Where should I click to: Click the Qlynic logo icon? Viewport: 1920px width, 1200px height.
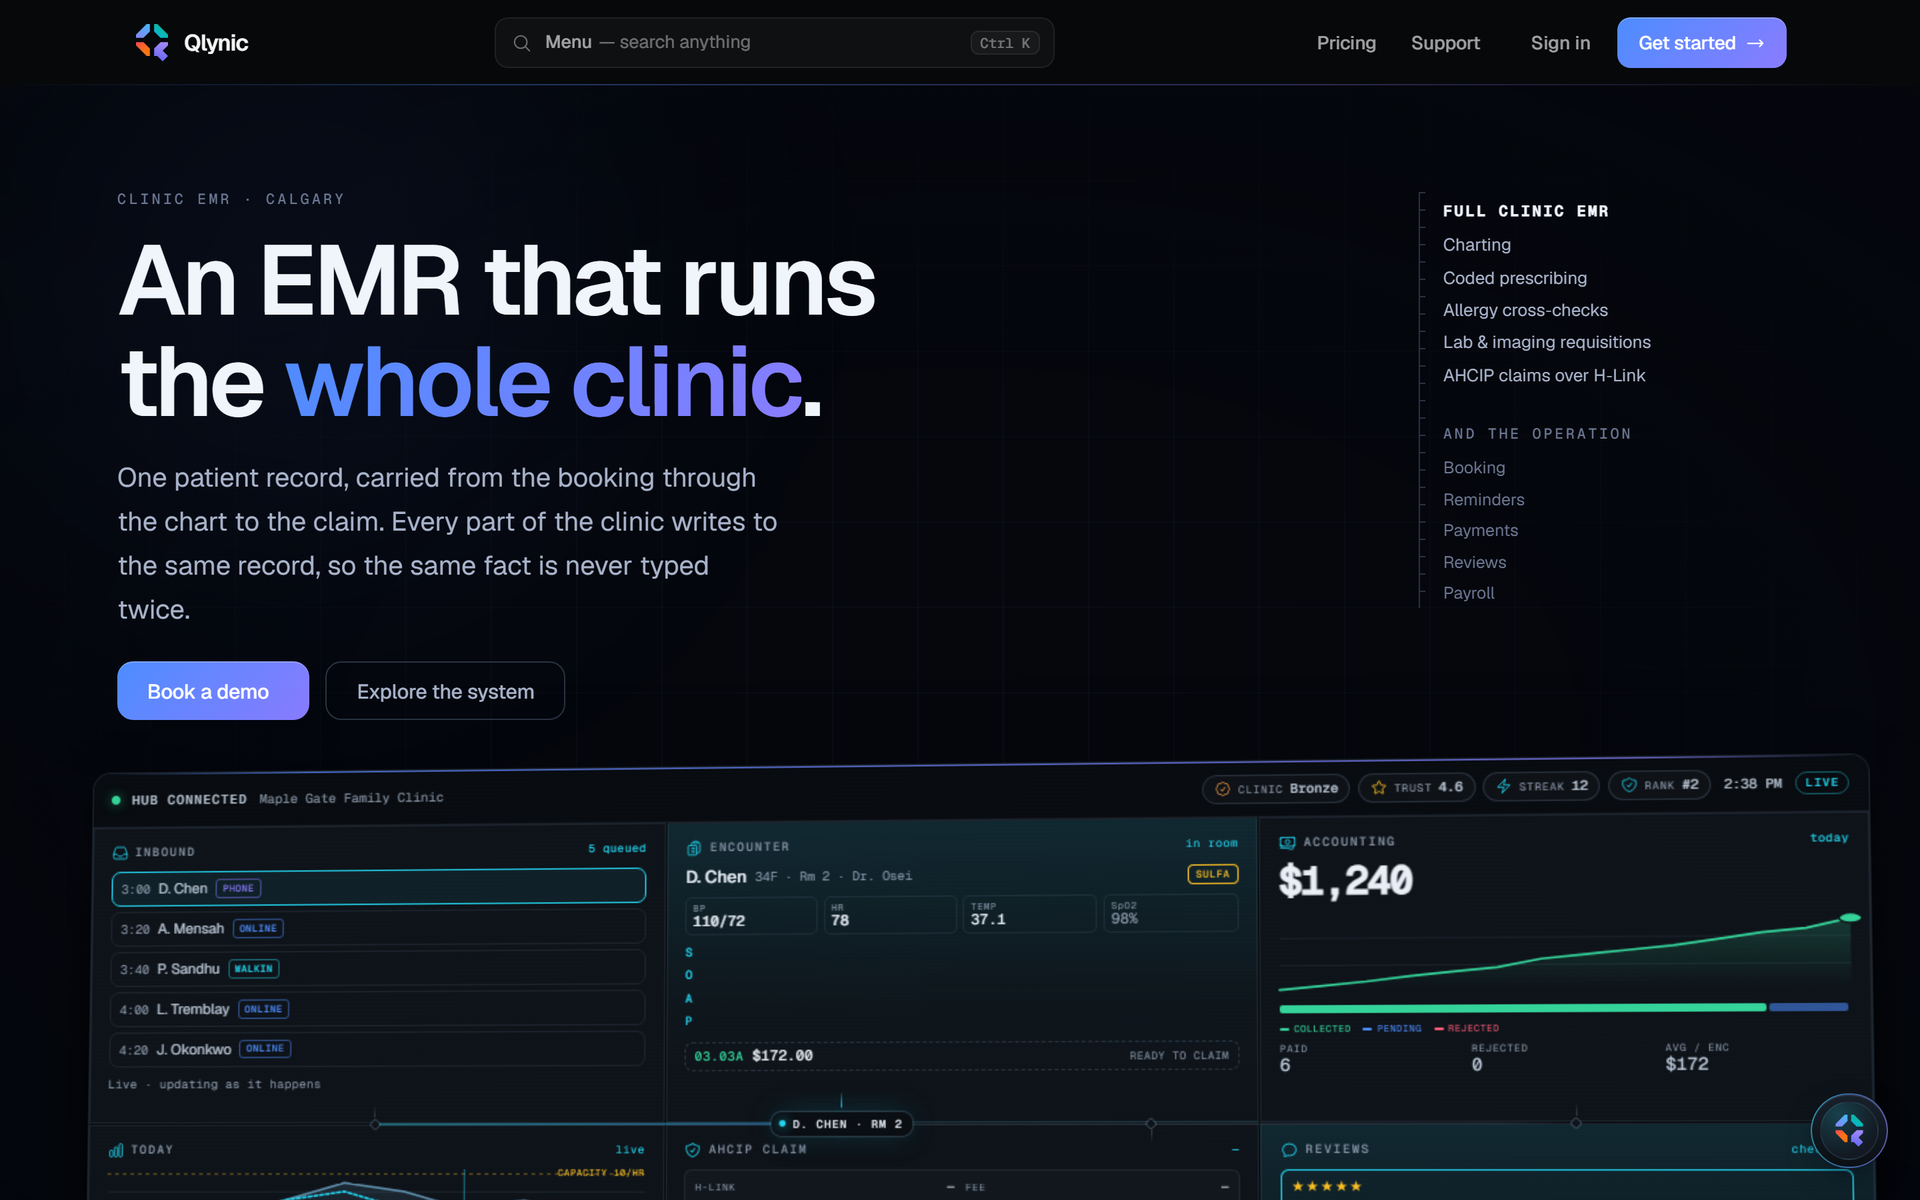[152, 43]
